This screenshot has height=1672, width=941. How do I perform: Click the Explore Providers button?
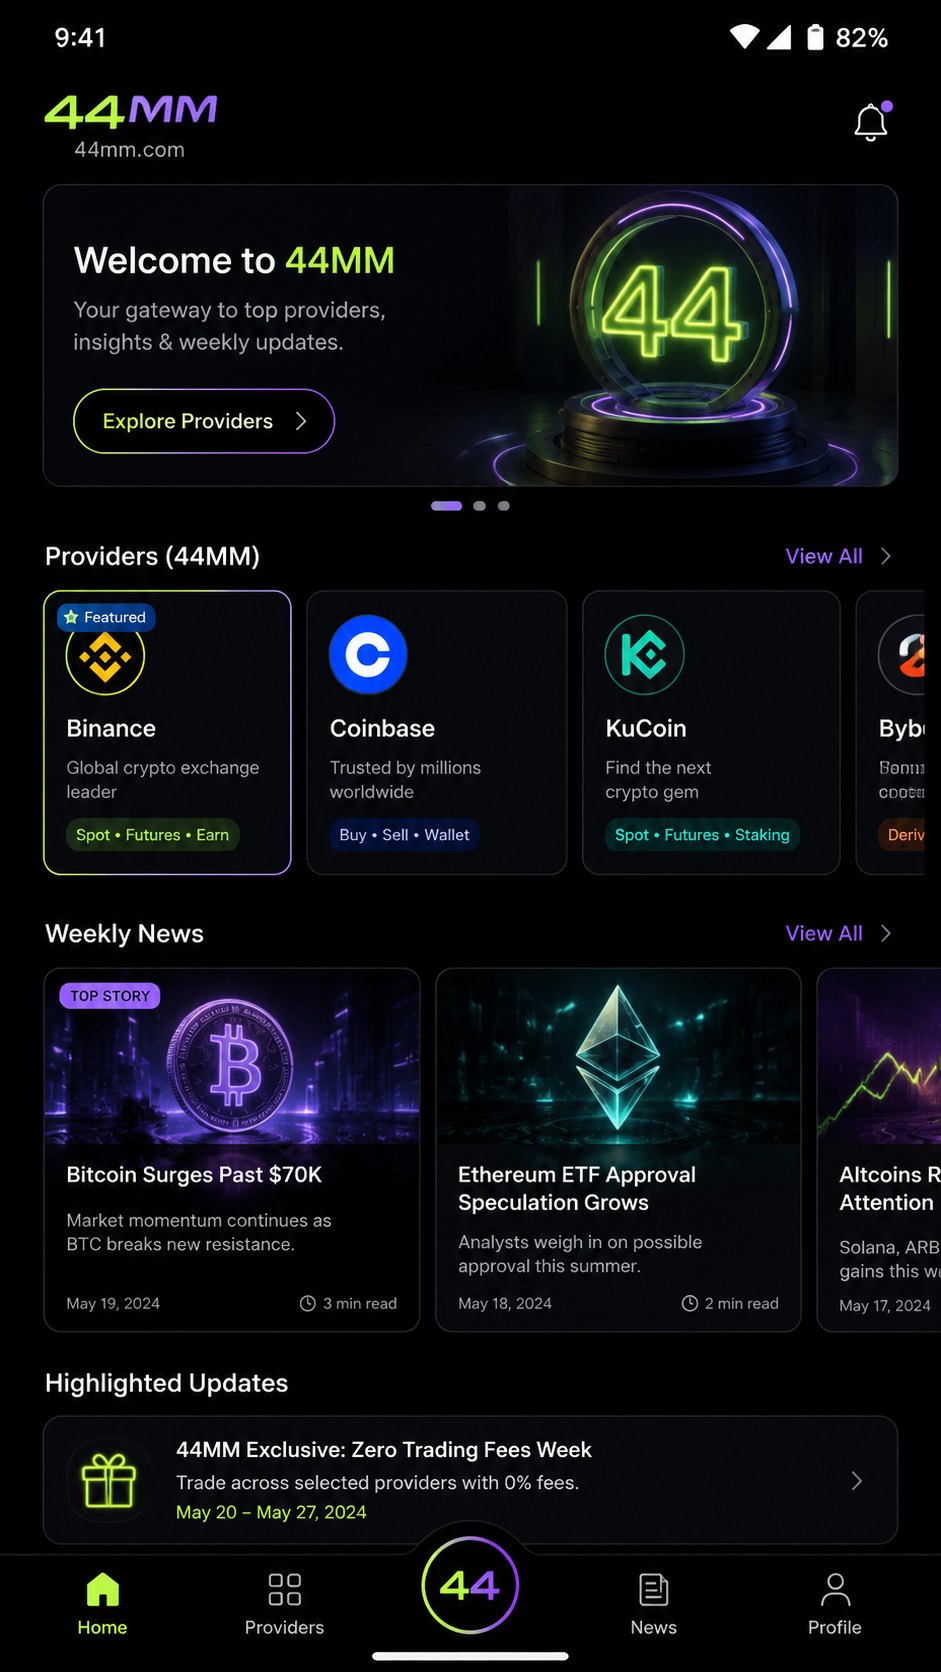204,421
